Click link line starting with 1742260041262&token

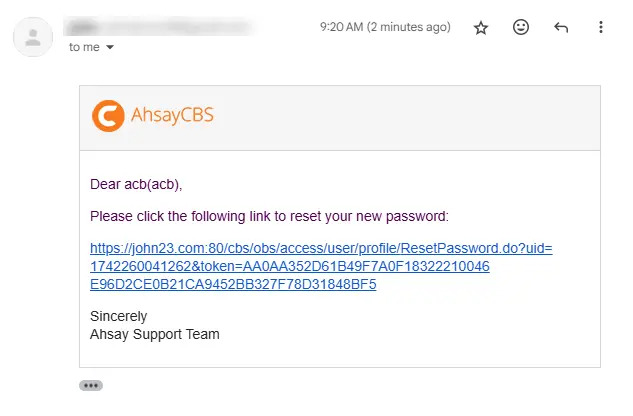(x=289, y=266)
